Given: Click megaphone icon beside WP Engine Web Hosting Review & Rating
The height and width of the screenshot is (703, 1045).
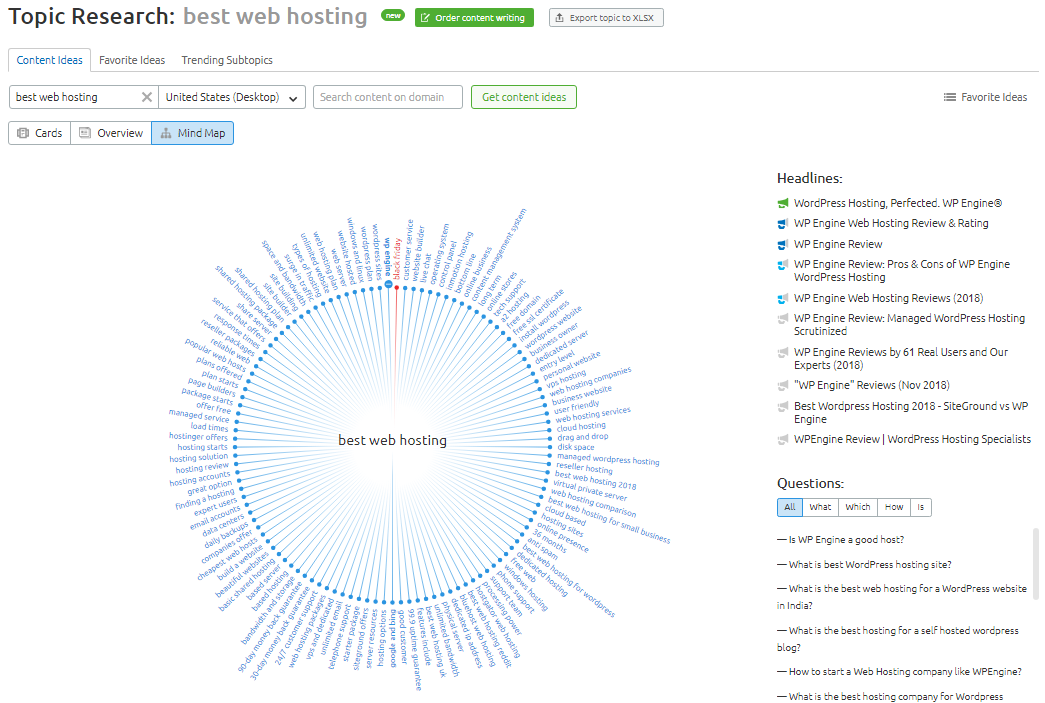Looking at the screenshot, I should 783,224.
